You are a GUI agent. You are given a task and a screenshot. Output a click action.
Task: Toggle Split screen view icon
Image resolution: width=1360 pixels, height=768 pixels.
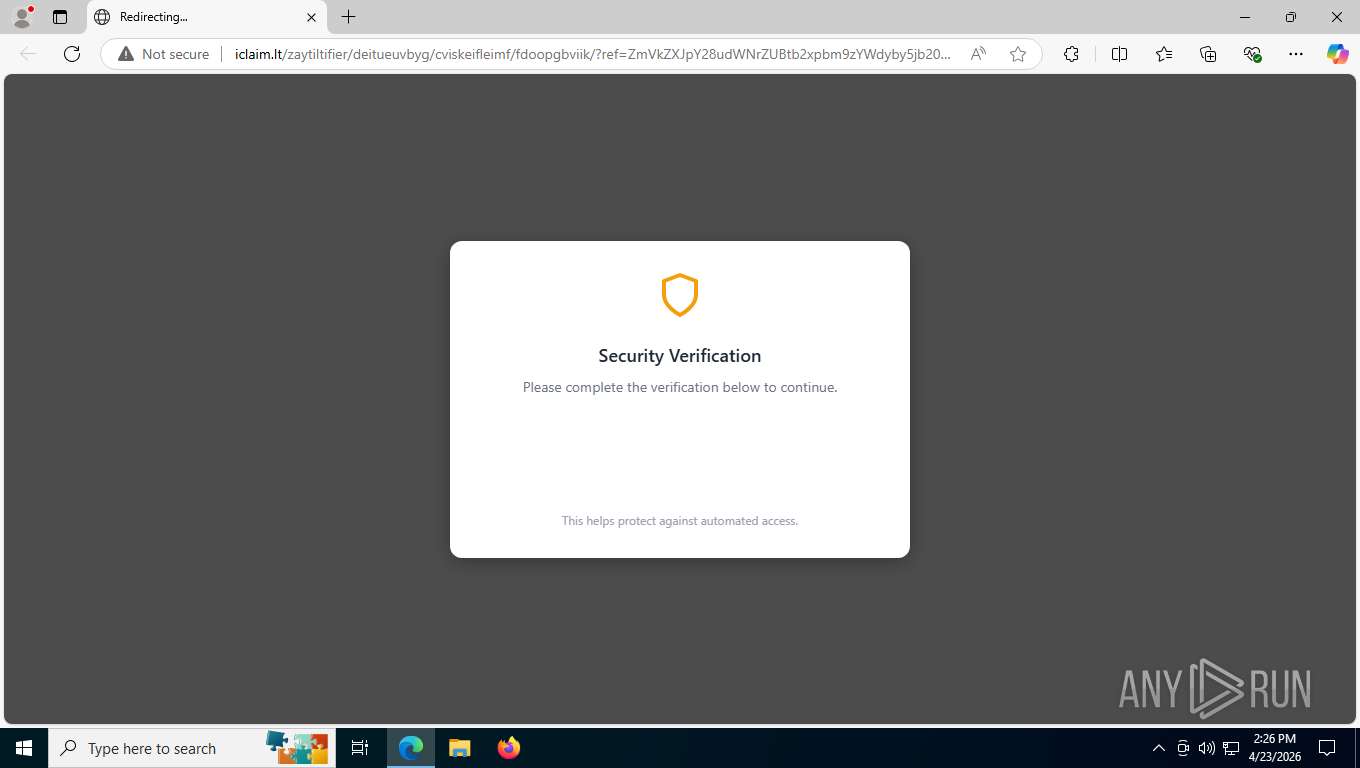1119,54
